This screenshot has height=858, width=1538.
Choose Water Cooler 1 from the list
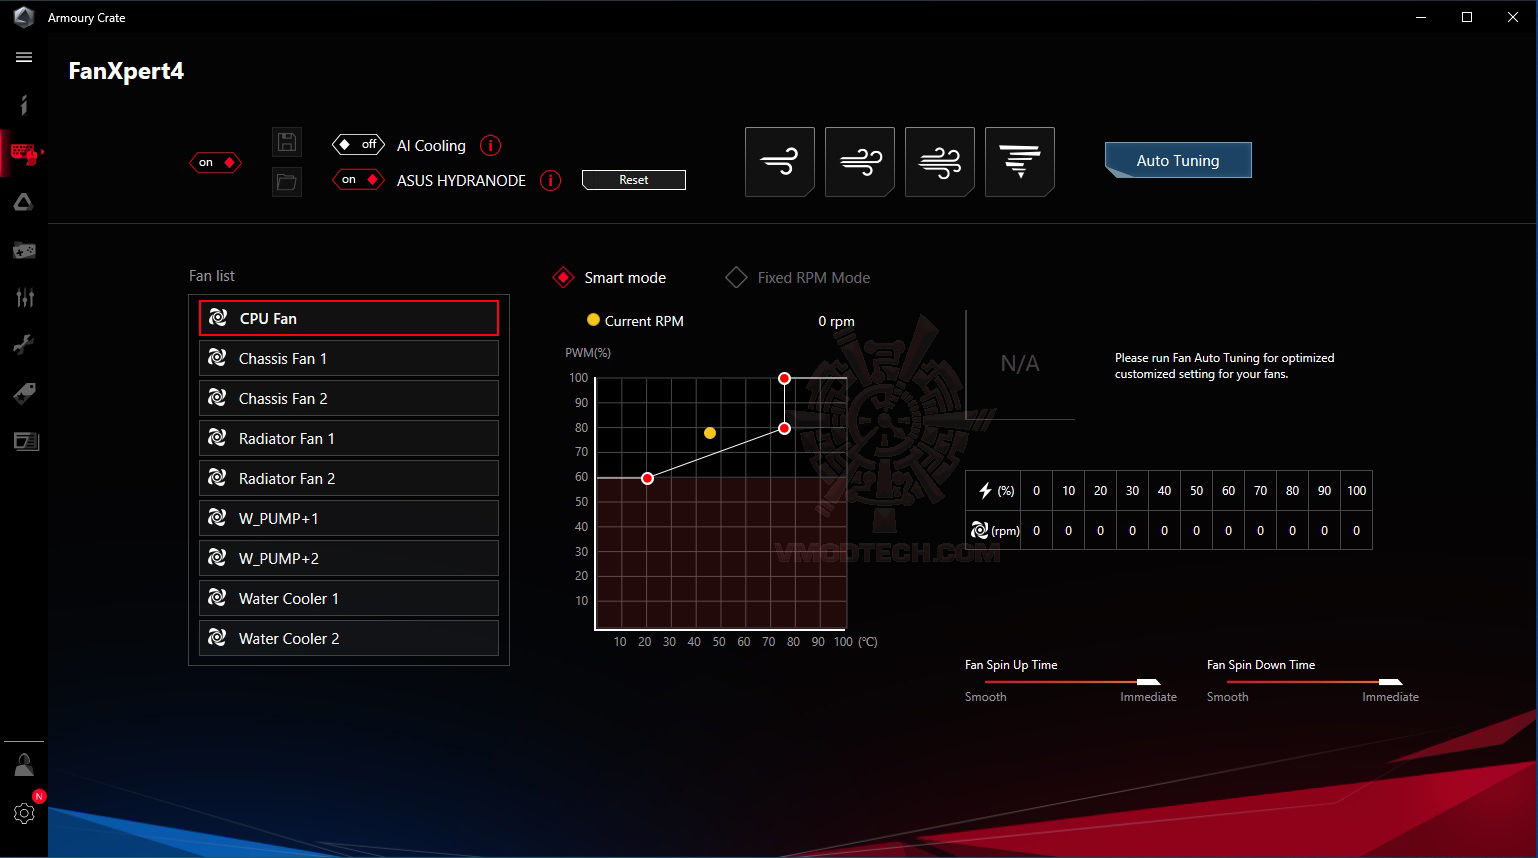pyautogui.click(x=349, y=598)
